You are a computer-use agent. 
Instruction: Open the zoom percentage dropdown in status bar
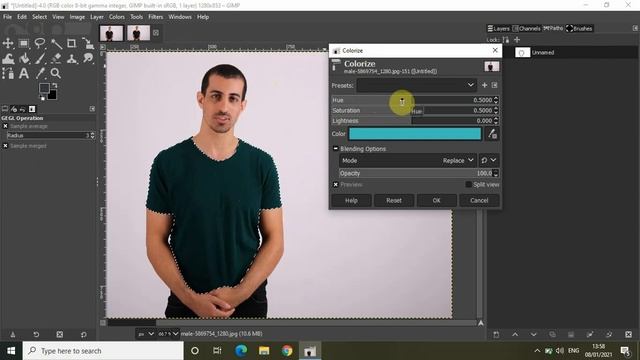tap(168, 334)
